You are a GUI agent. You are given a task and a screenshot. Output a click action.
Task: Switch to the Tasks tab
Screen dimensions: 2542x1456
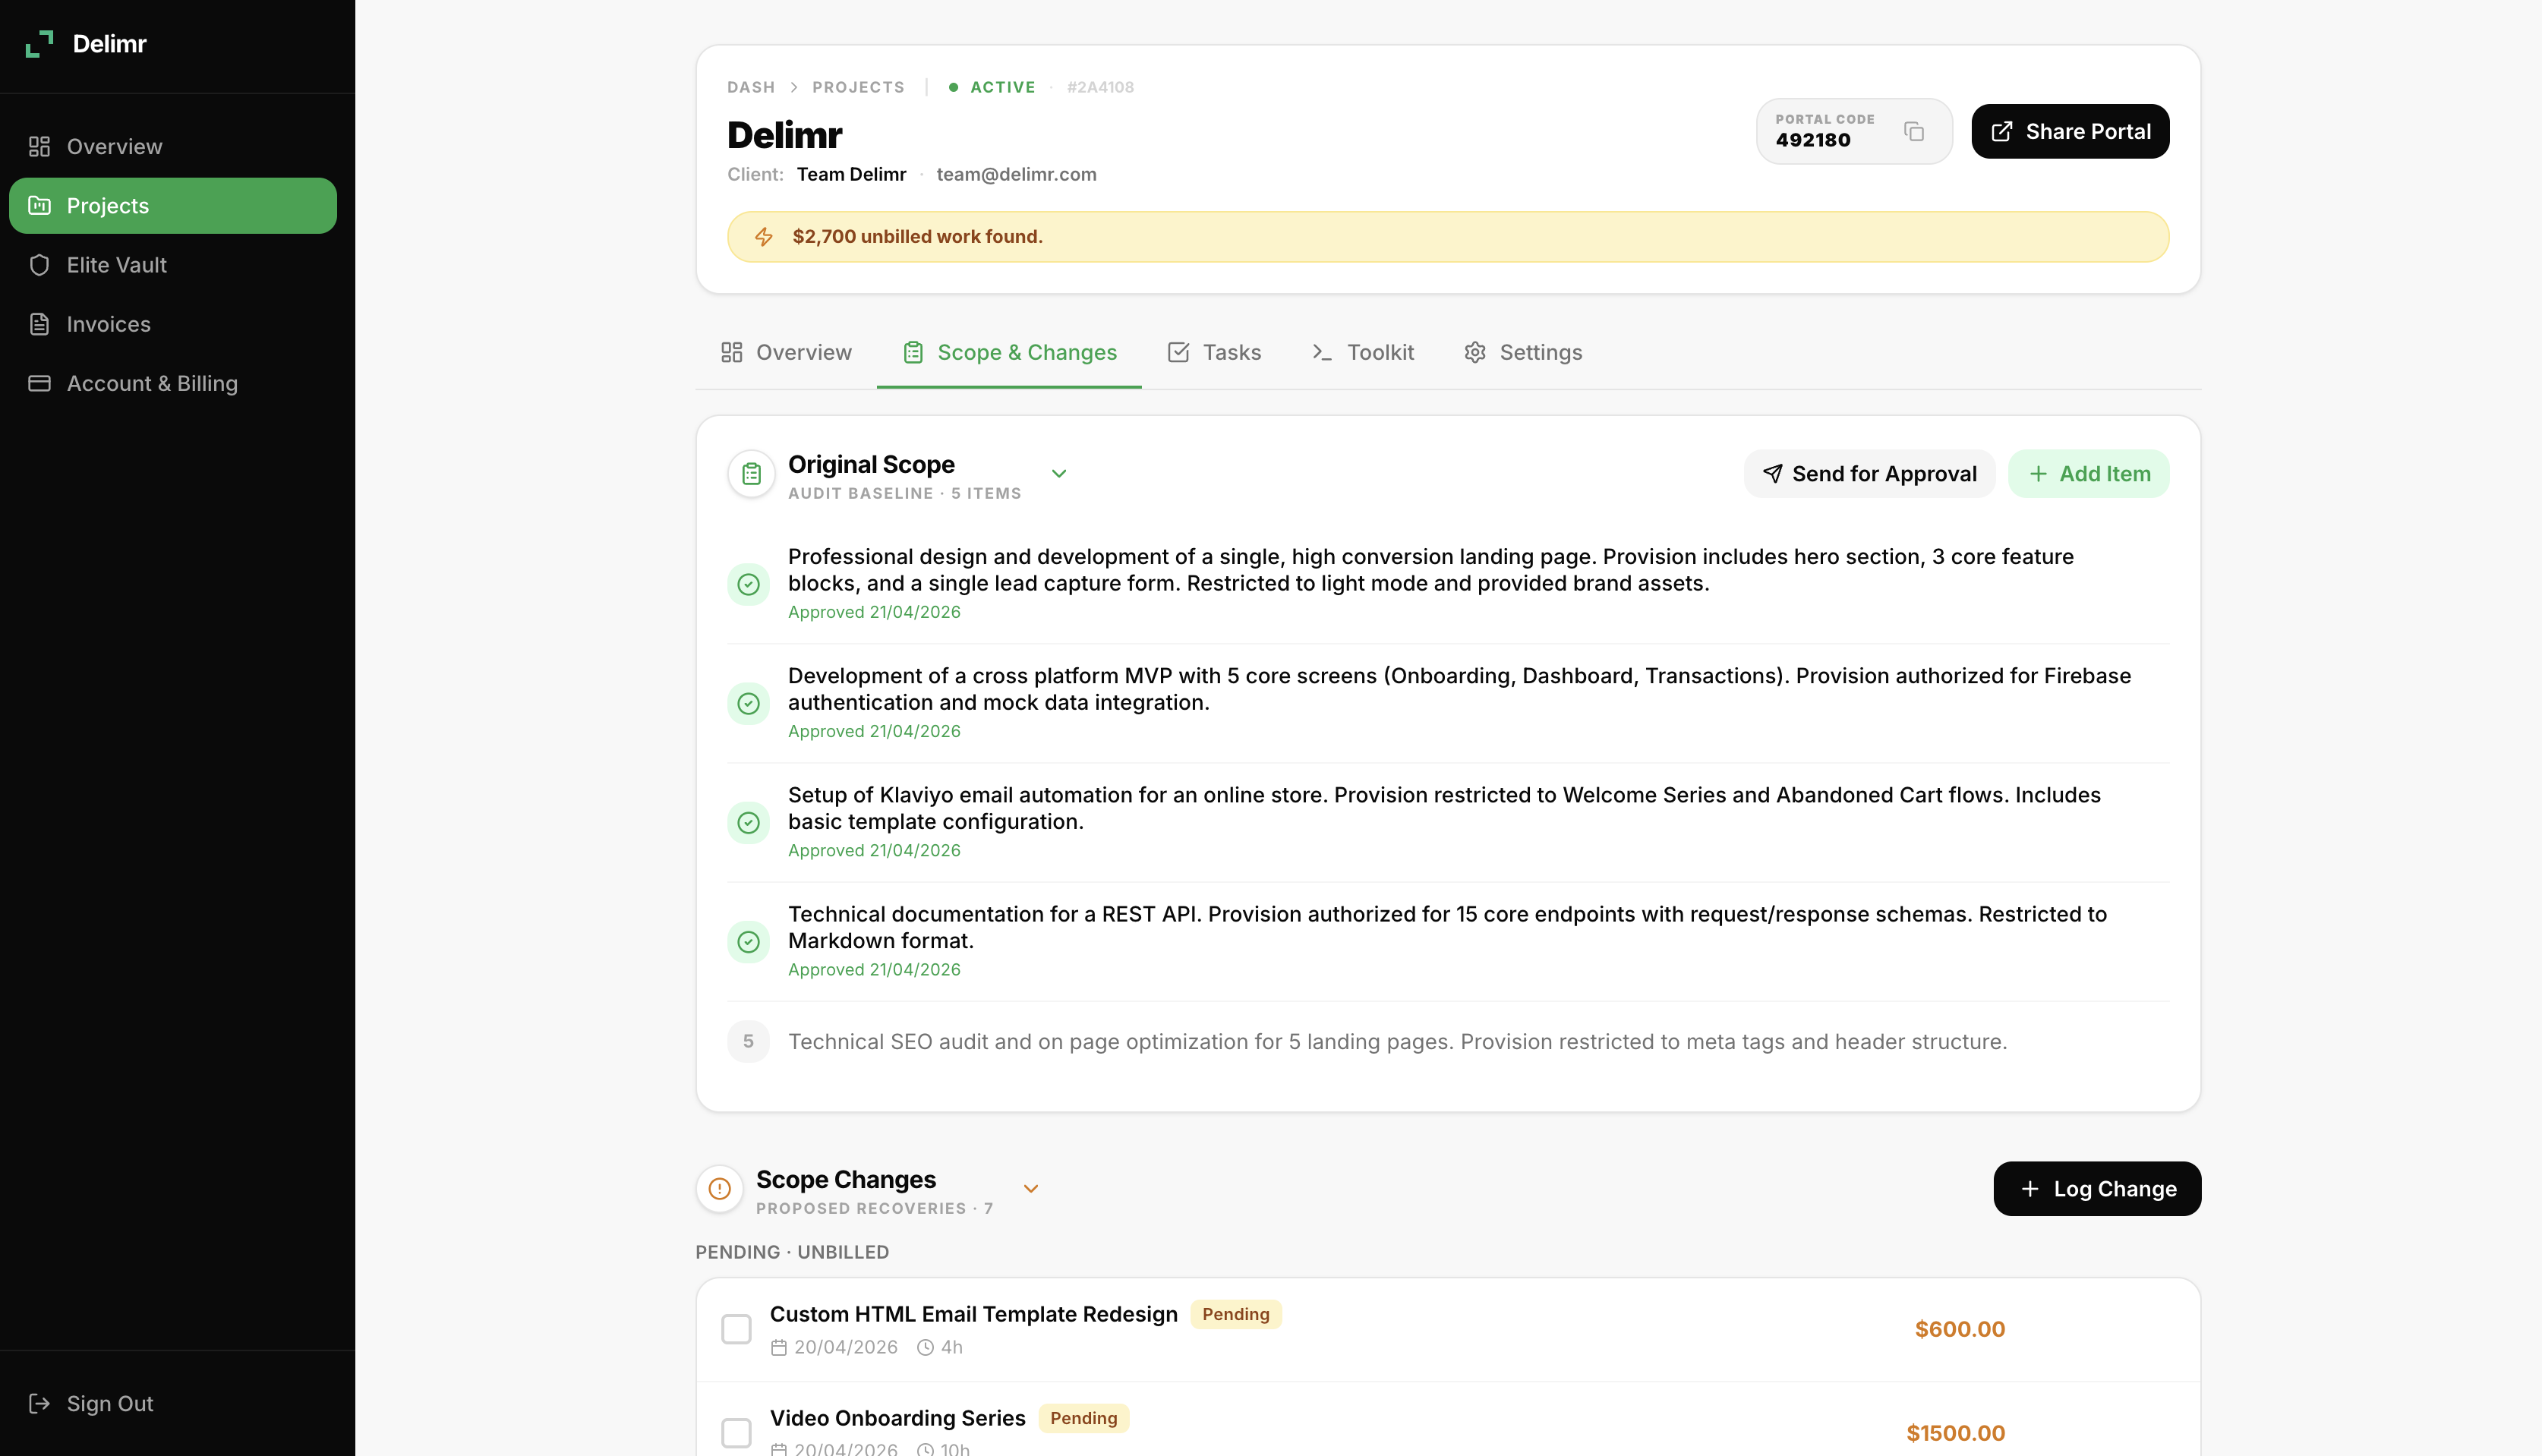(x=1214, y=352)
